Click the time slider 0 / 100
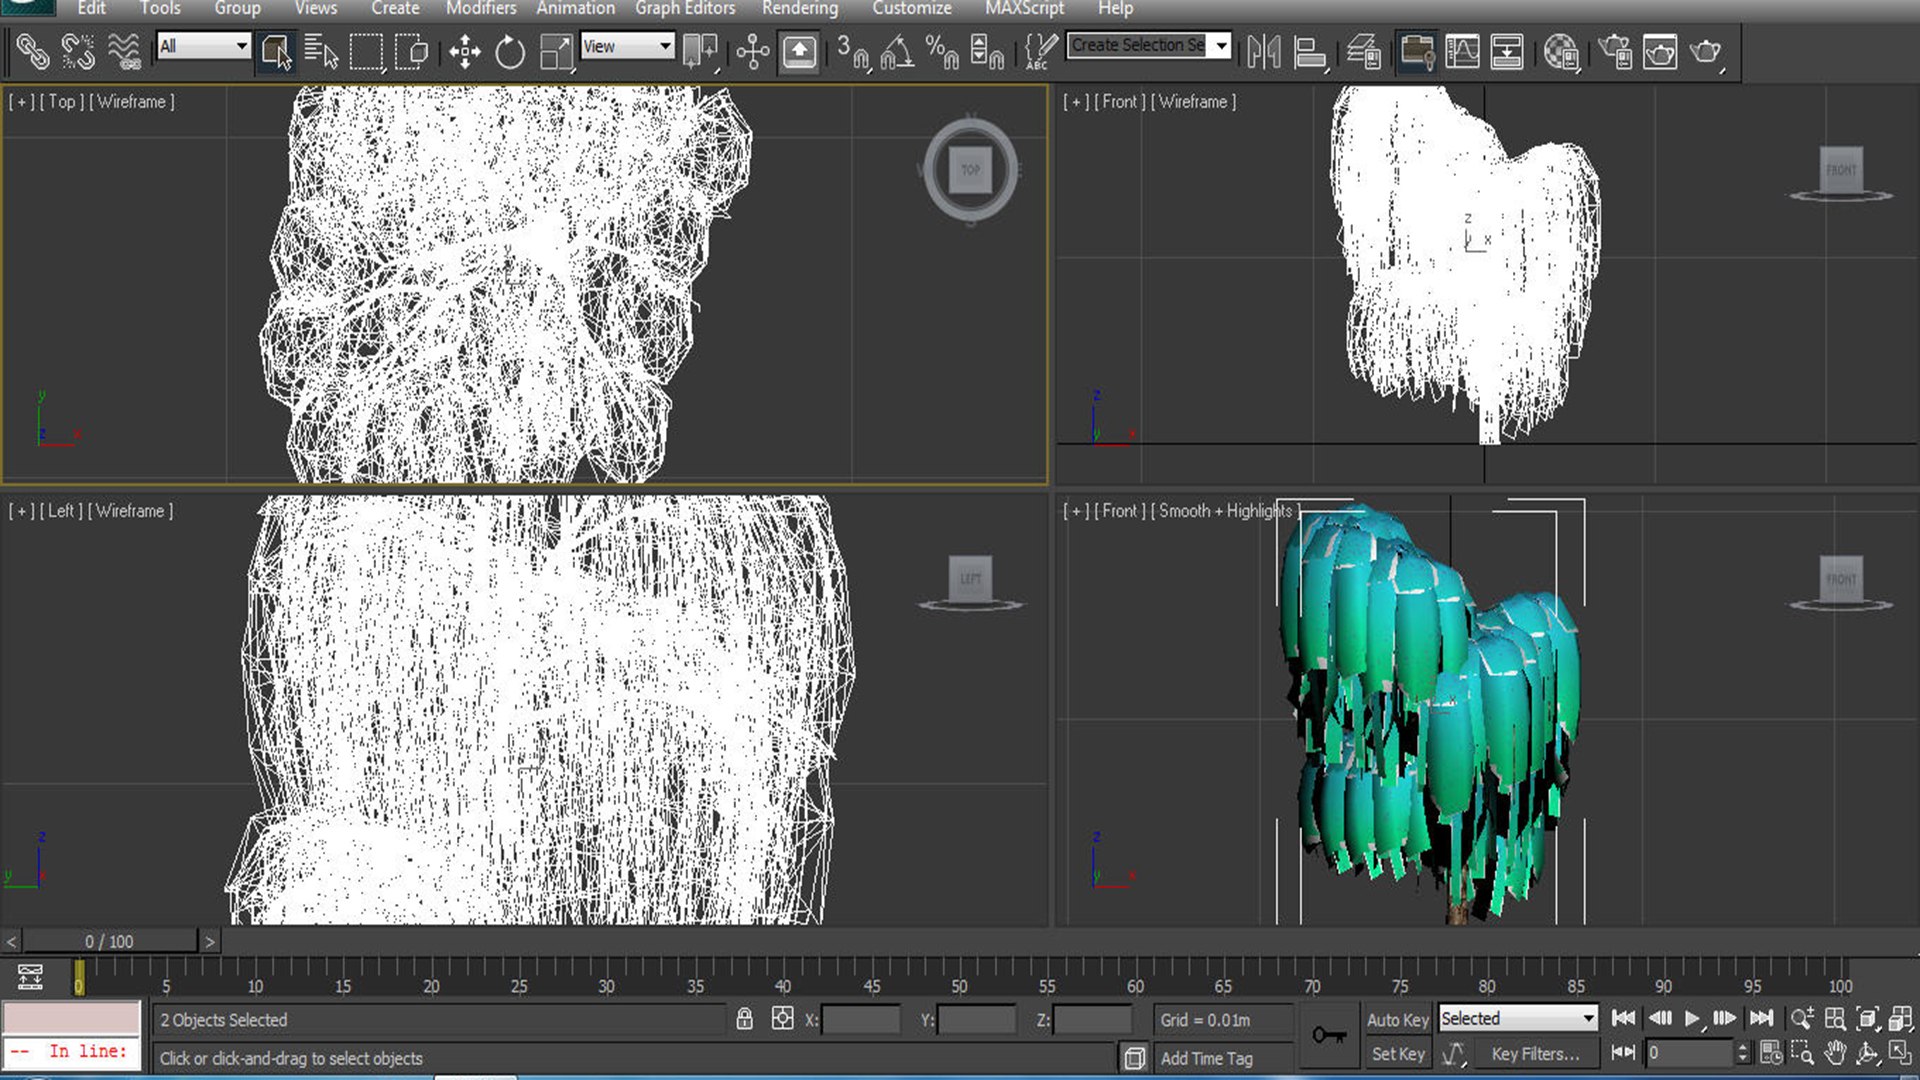 [x=109, y=941]
